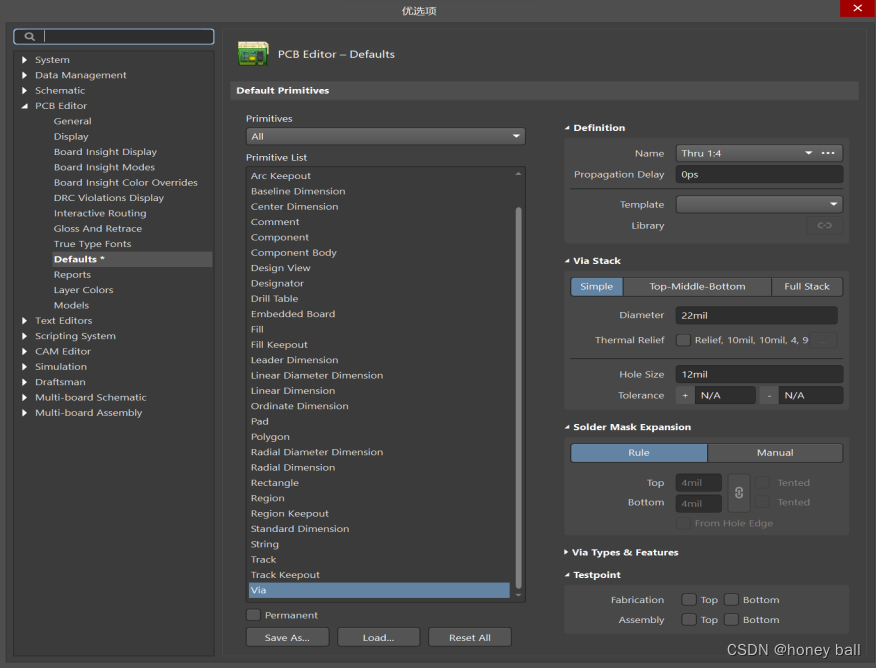
Task: Click the search magnifier icon
Action: click(30, 36)
